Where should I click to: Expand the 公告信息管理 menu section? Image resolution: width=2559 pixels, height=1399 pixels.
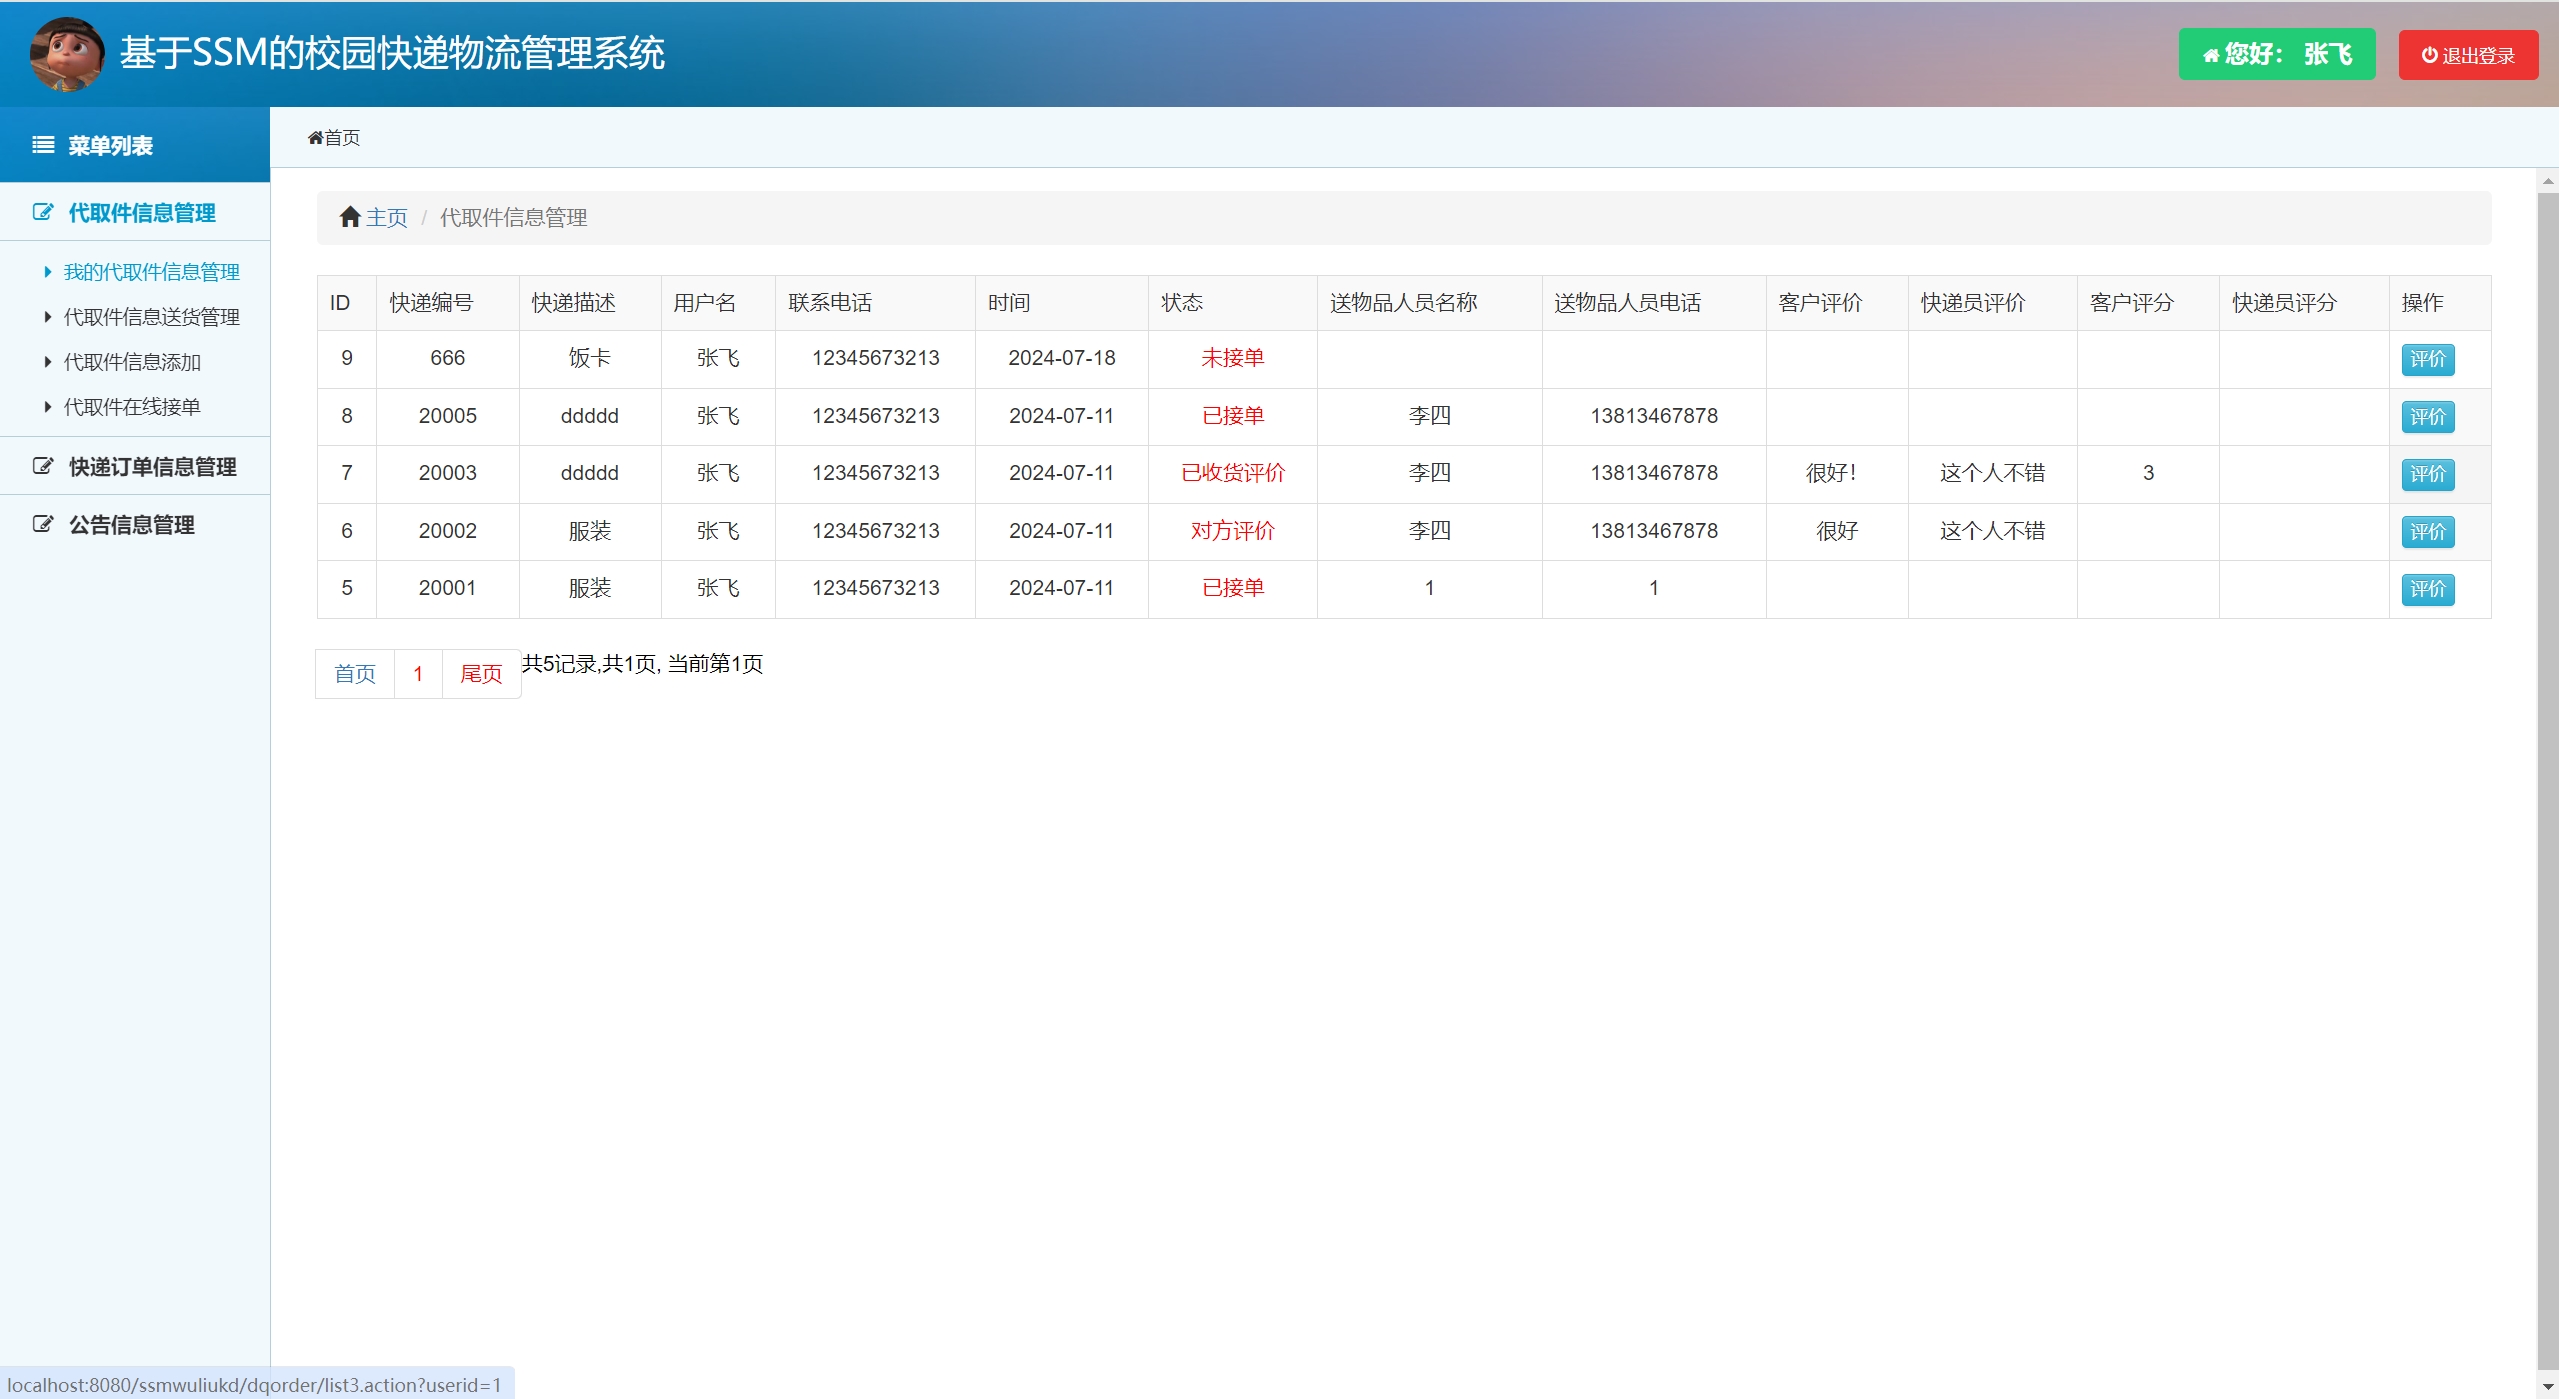click(x=131, y=525)
